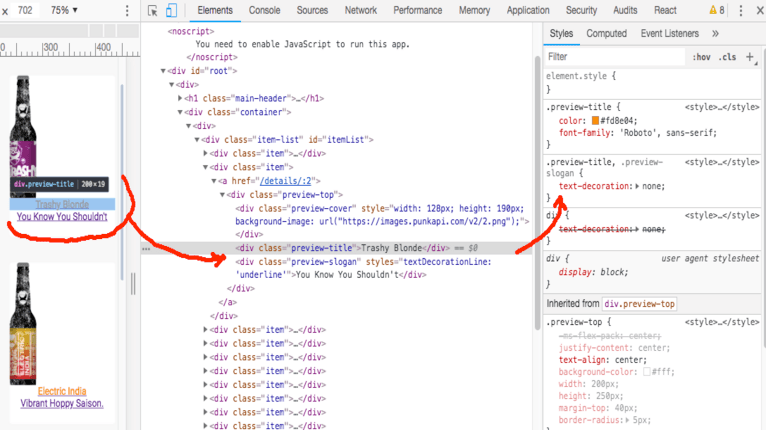The height and width of the screenshot is (430, 766).
Task: Collapse the div preview-top node
Action: 221,195
